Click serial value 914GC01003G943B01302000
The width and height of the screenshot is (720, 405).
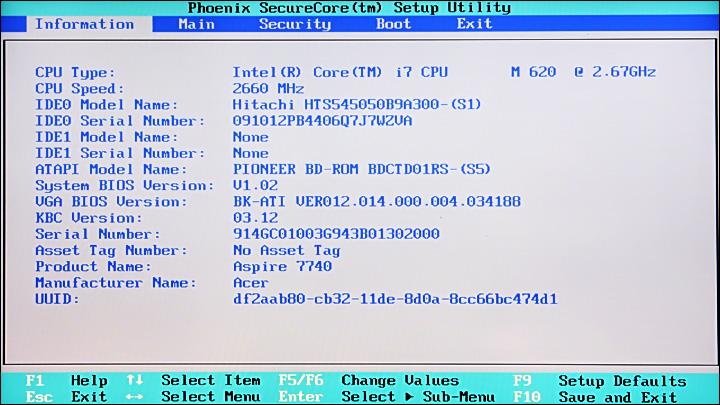(336, 234)
